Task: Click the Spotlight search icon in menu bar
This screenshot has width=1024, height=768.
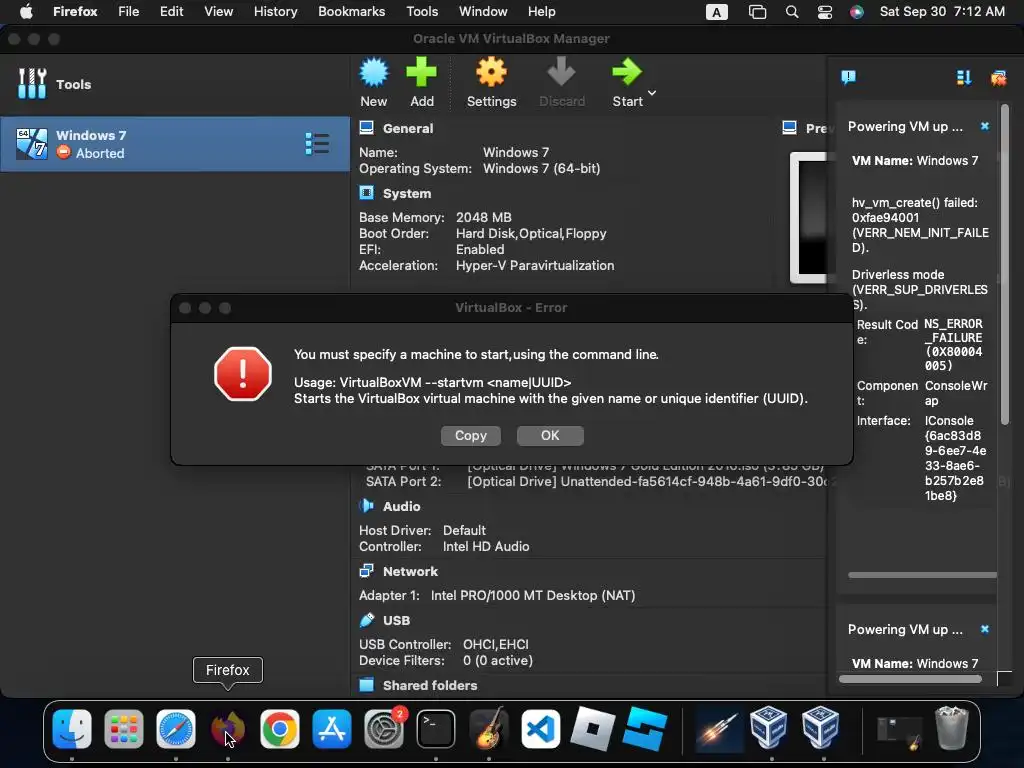Action: [792, 12]
